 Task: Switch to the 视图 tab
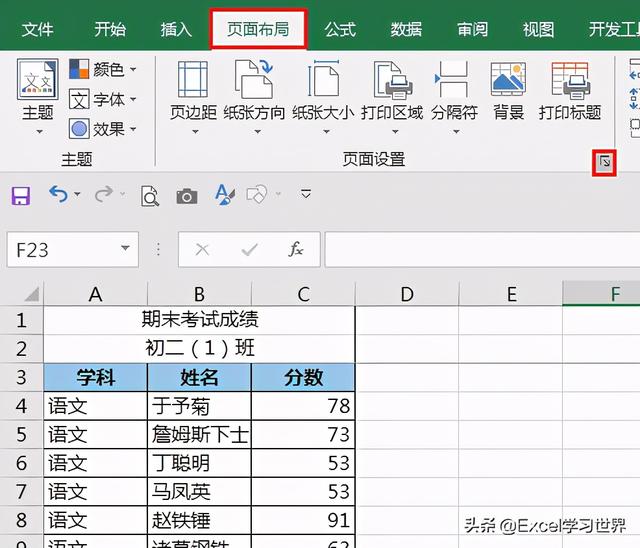click(538, 29)
